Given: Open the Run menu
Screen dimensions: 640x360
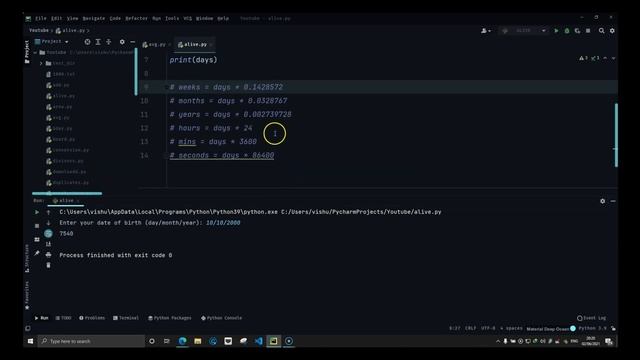Looking at the screenshot, I should (156, 18).
